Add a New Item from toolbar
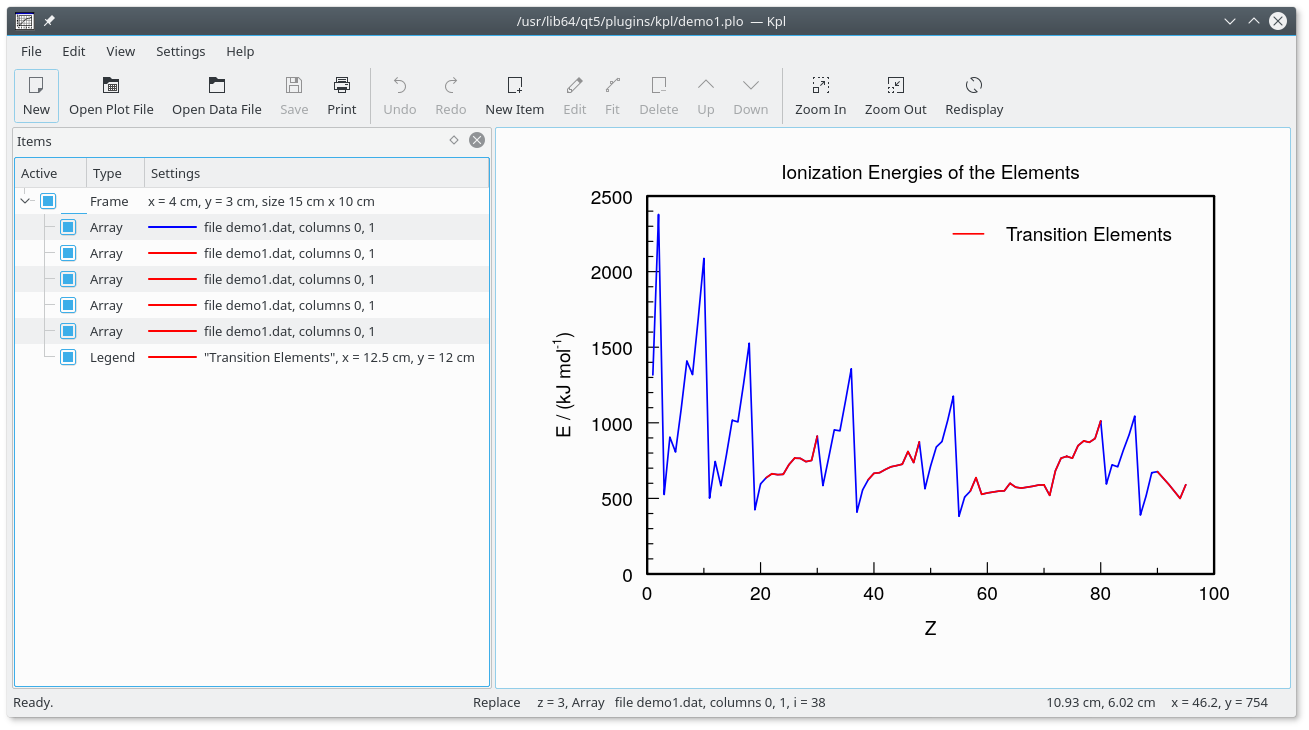The height and width of the screenshot is (730, 1309). (515, 96)
